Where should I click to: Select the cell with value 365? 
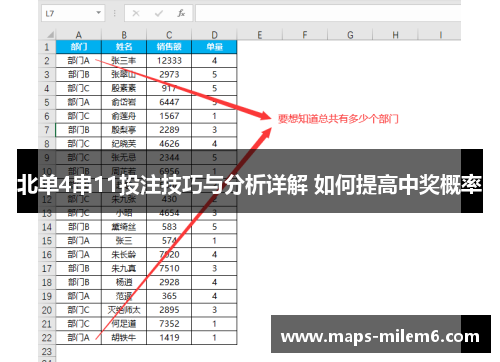pyautogui.click(x=169, y=296)
